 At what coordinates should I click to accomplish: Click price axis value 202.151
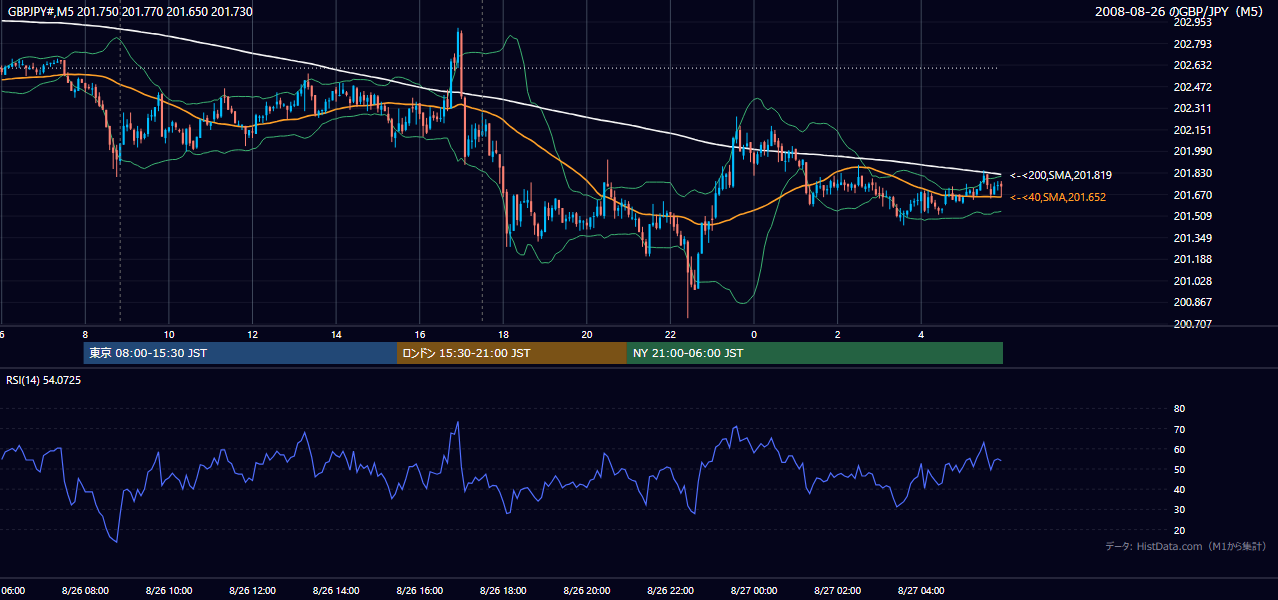(1193, 130)
